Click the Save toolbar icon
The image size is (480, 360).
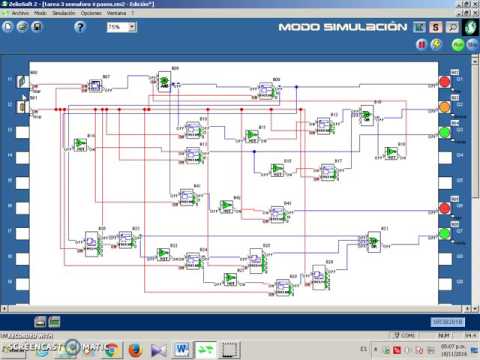pyautogui.click(x=37, y=27)
